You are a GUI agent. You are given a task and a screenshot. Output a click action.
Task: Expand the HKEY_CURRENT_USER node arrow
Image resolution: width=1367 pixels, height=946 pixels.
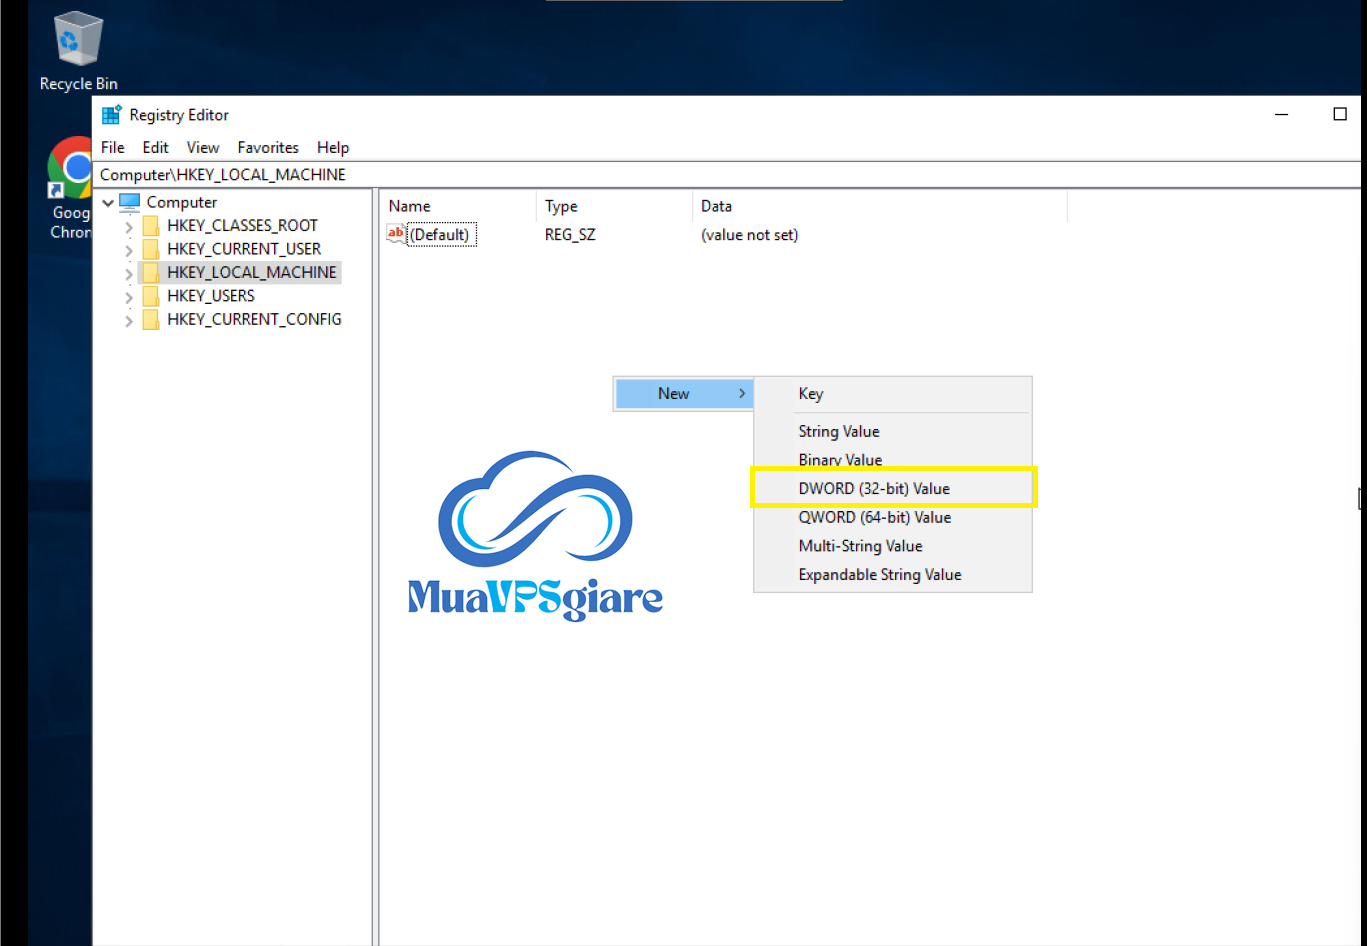click(x=129, y=250)
